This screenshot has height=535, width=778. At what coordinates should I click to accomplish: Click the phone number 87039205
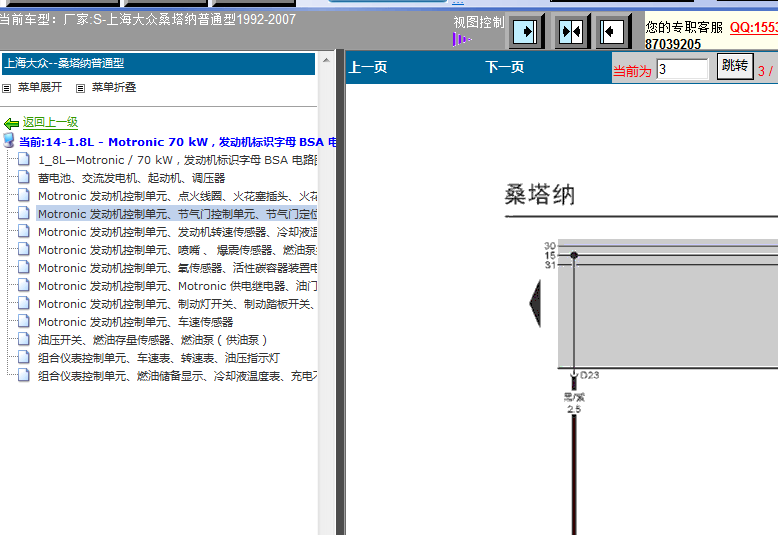673,44
